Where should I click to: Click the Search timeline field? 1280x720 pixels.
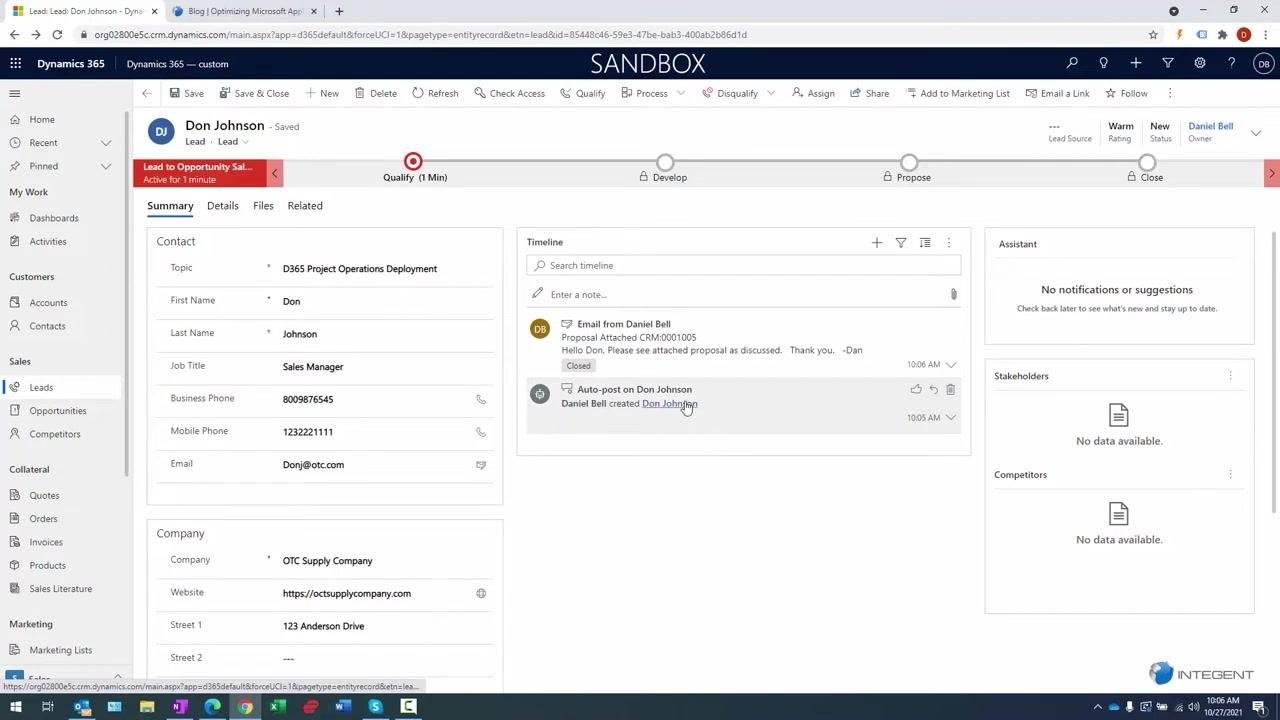(744, 265)
